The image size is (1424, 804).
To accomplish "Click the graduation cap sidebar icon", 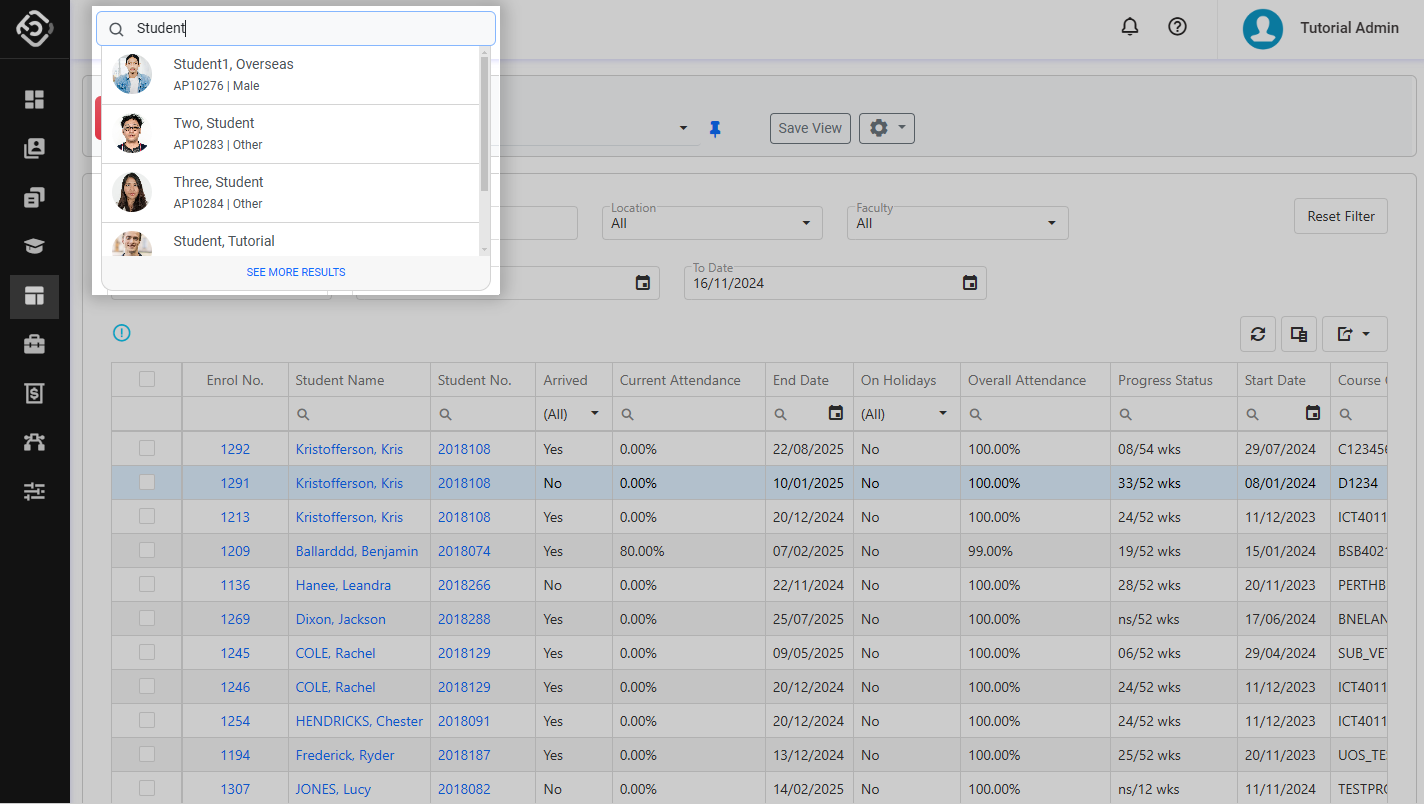I will point(35,247).
